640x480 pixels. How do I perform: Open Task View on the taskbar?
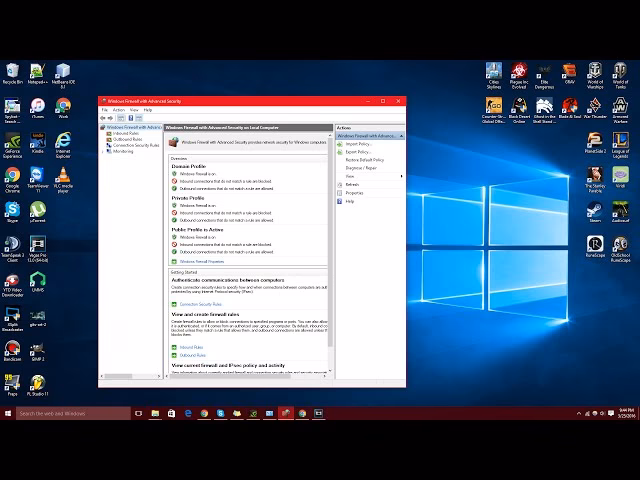click(138, 413)
